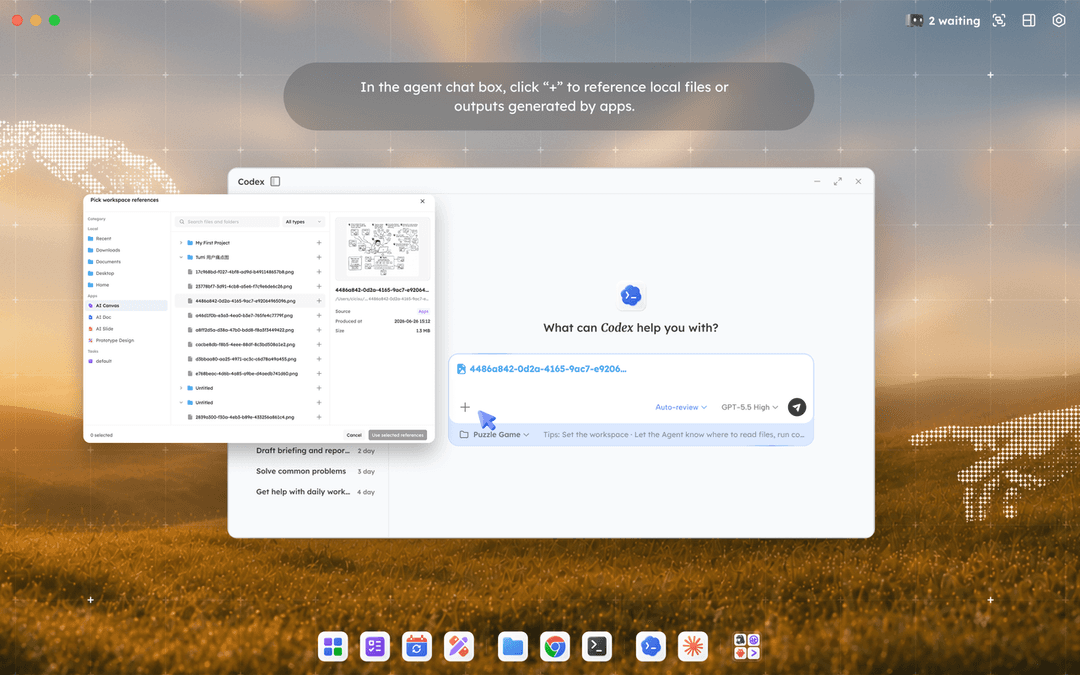
Task: Open the pencil and ruler design app
Action: tap(459, 647)
